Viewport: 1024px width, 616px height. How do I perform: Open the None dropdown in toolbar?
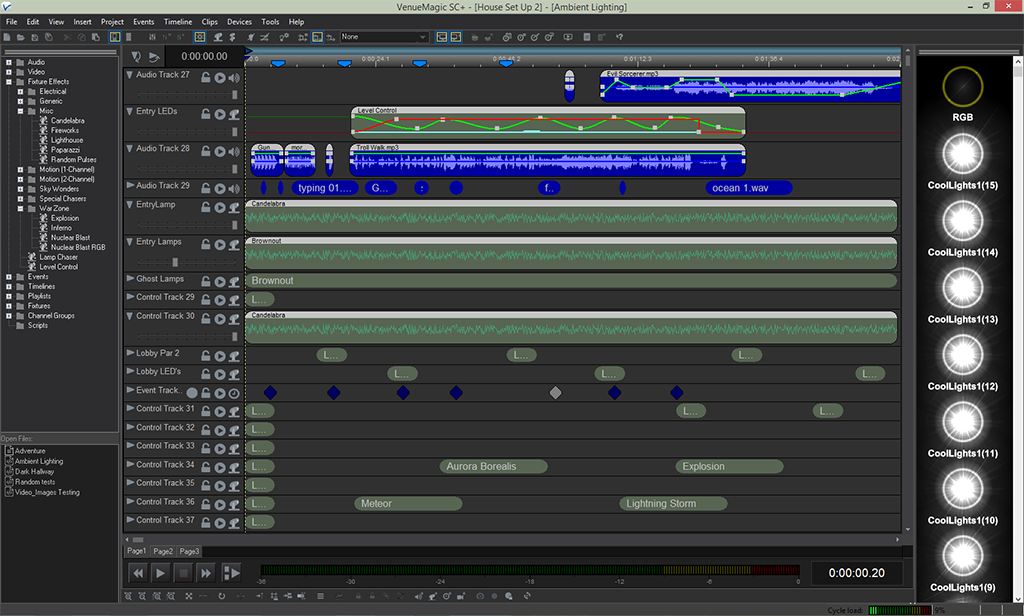pyautogui.click(x=384, y=37)
